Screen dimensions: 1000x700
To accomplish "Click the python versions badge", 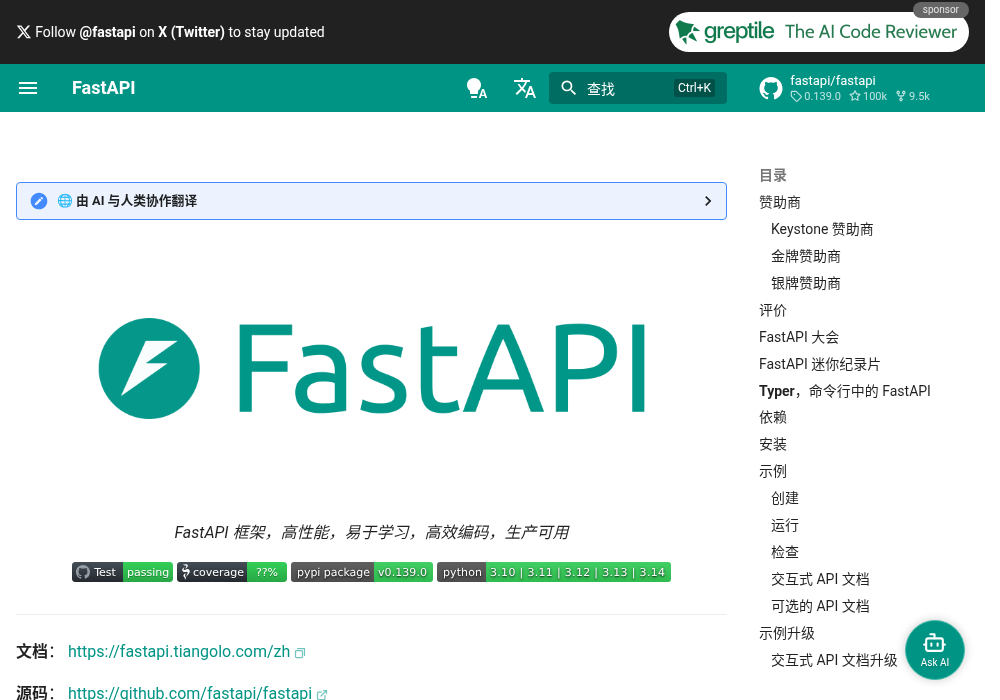I will 554,572.
